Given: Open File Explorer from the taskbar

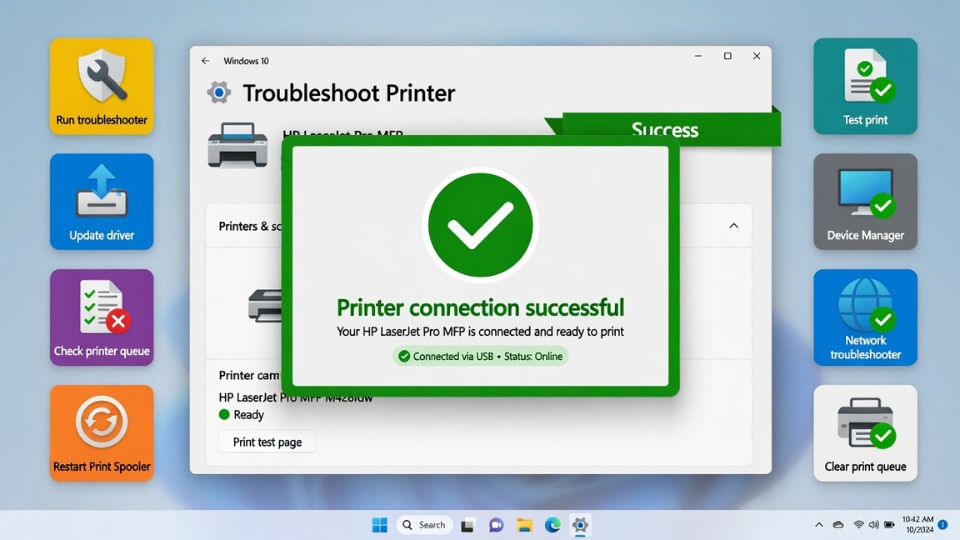Looking at the screenshot, I should tap(524, 525).
